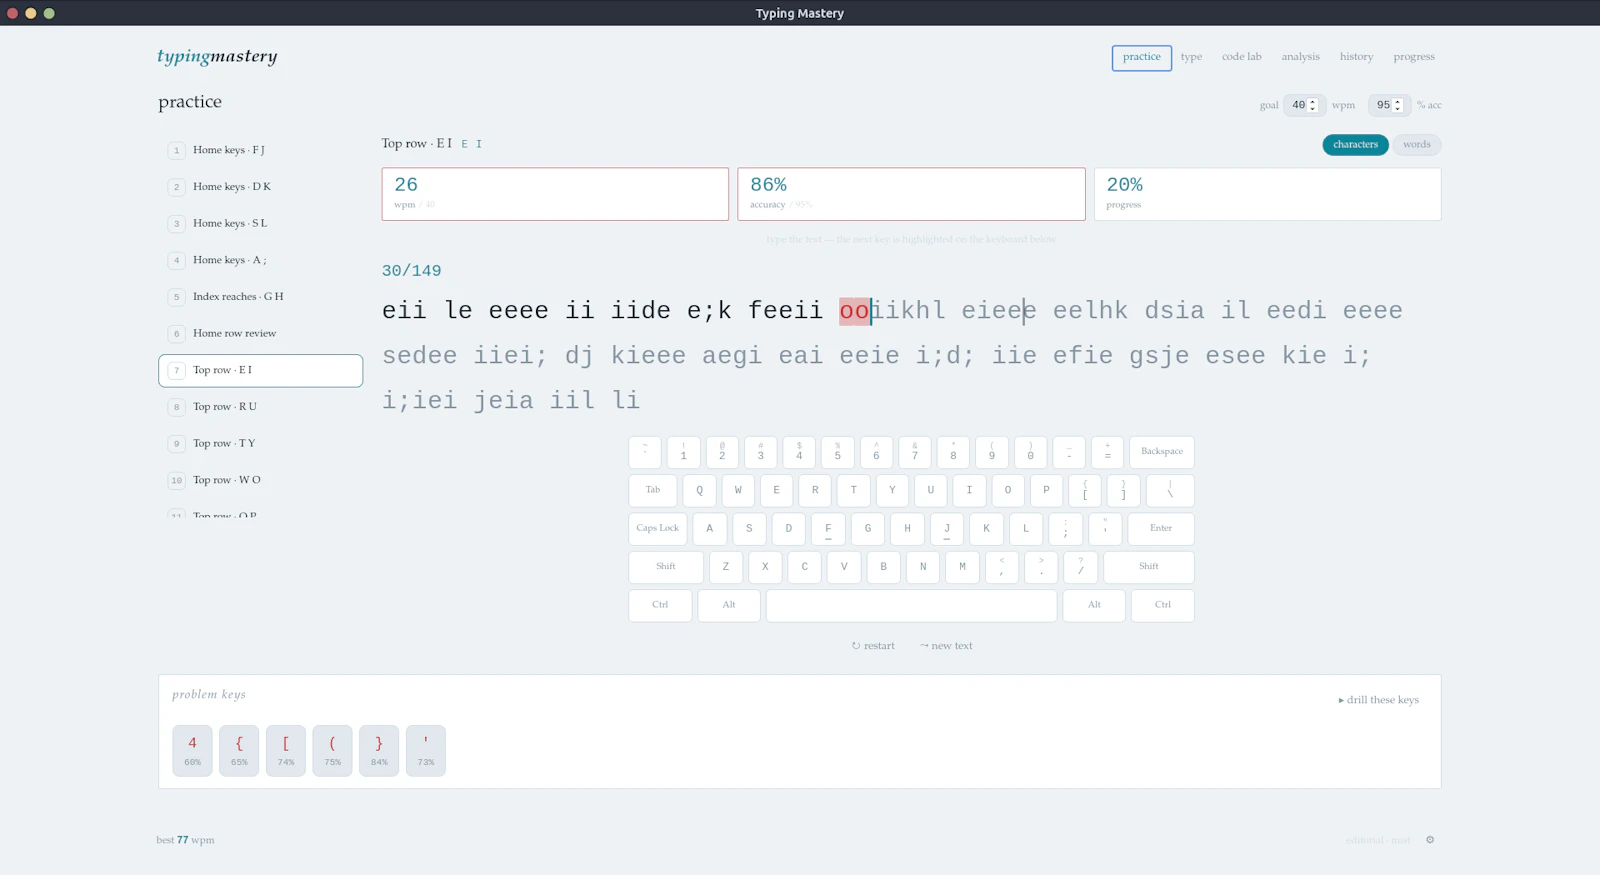Click the J key on the virtual keyboard

pyautogui.click(x=947, y=529)
